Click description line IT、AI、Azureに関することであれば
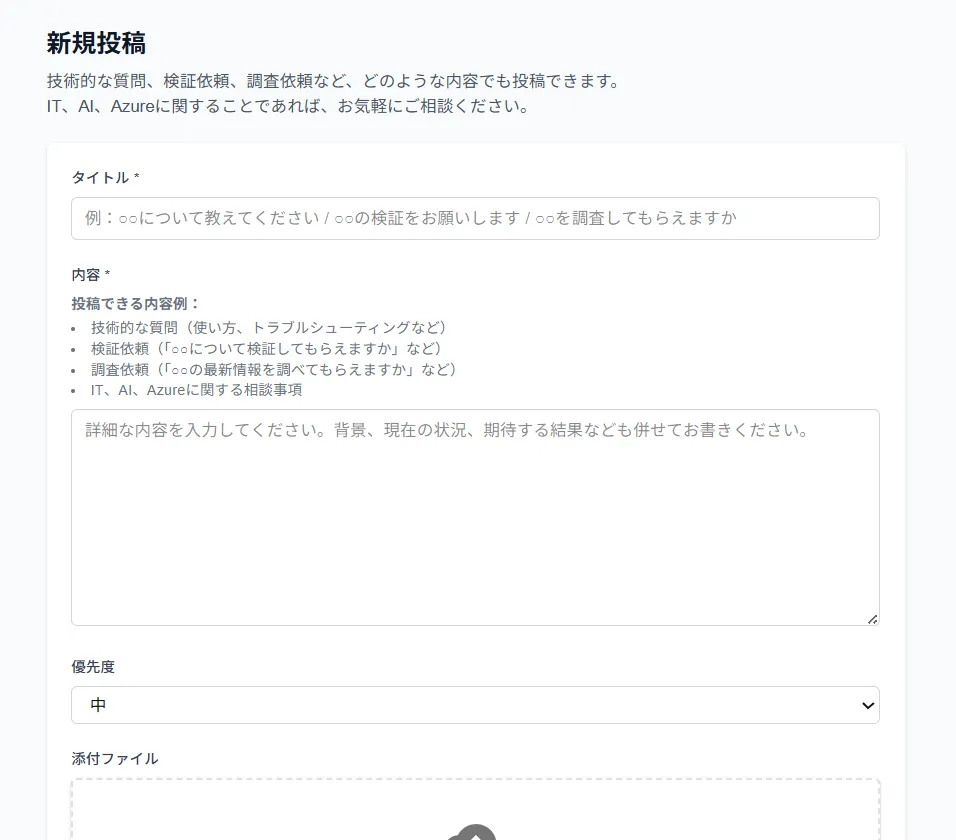Viewport: 956px width, 840px height. [288, 106]
